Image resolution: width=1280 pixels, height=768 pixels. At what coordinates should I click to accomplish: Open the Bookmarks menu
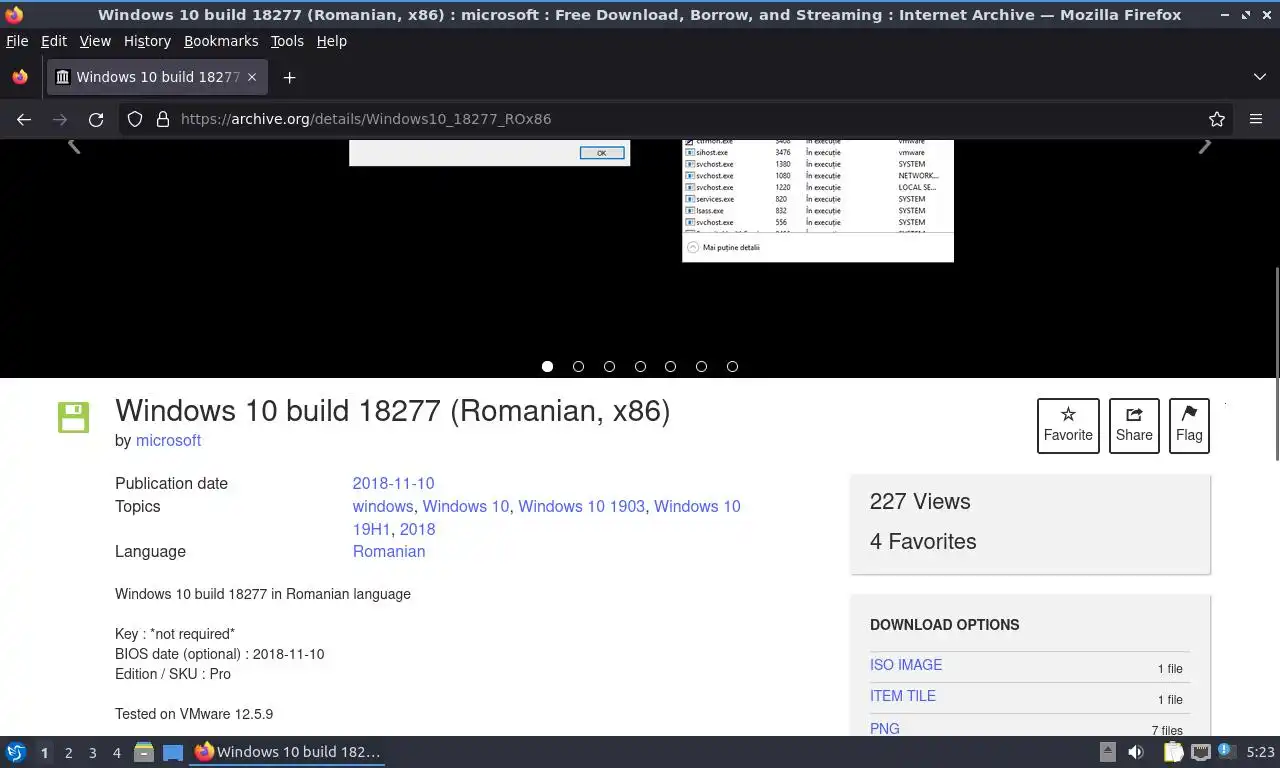221,41
